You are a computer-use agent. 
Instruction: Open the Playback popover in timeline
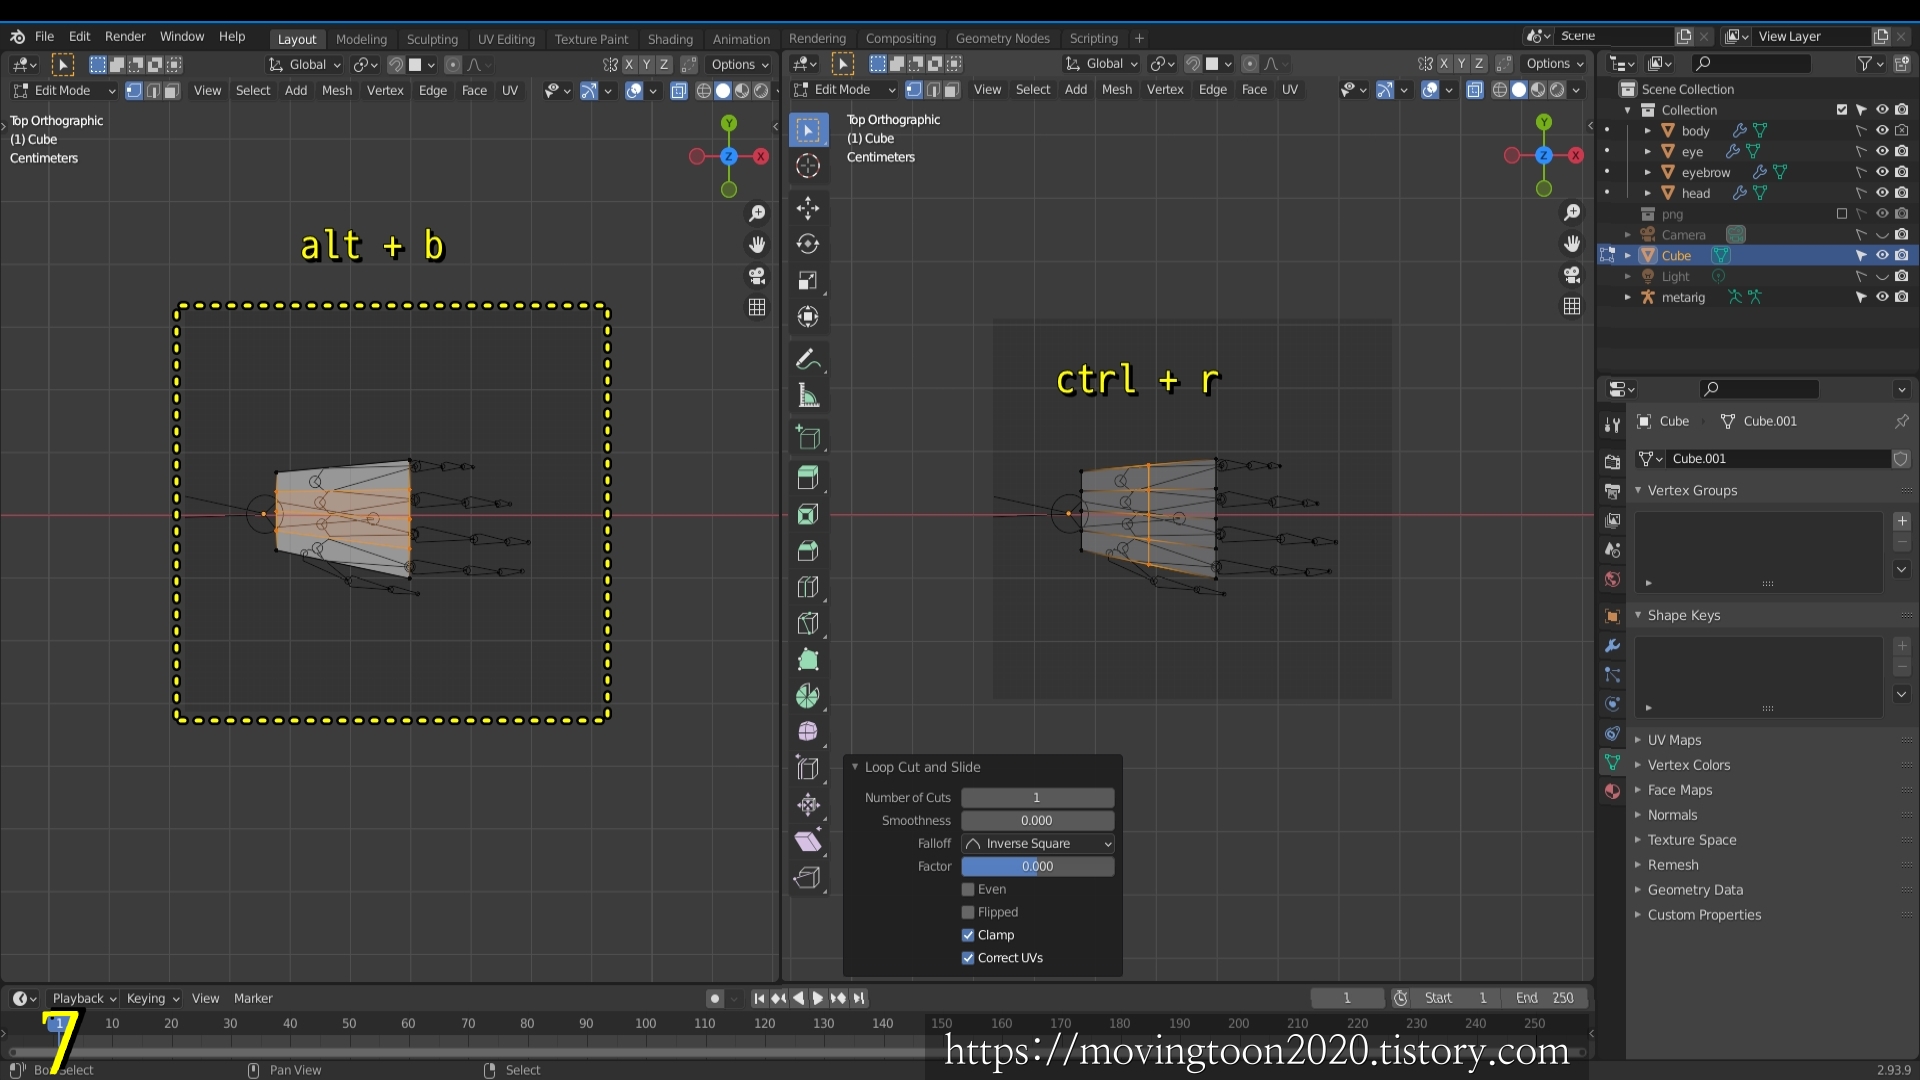84,998
